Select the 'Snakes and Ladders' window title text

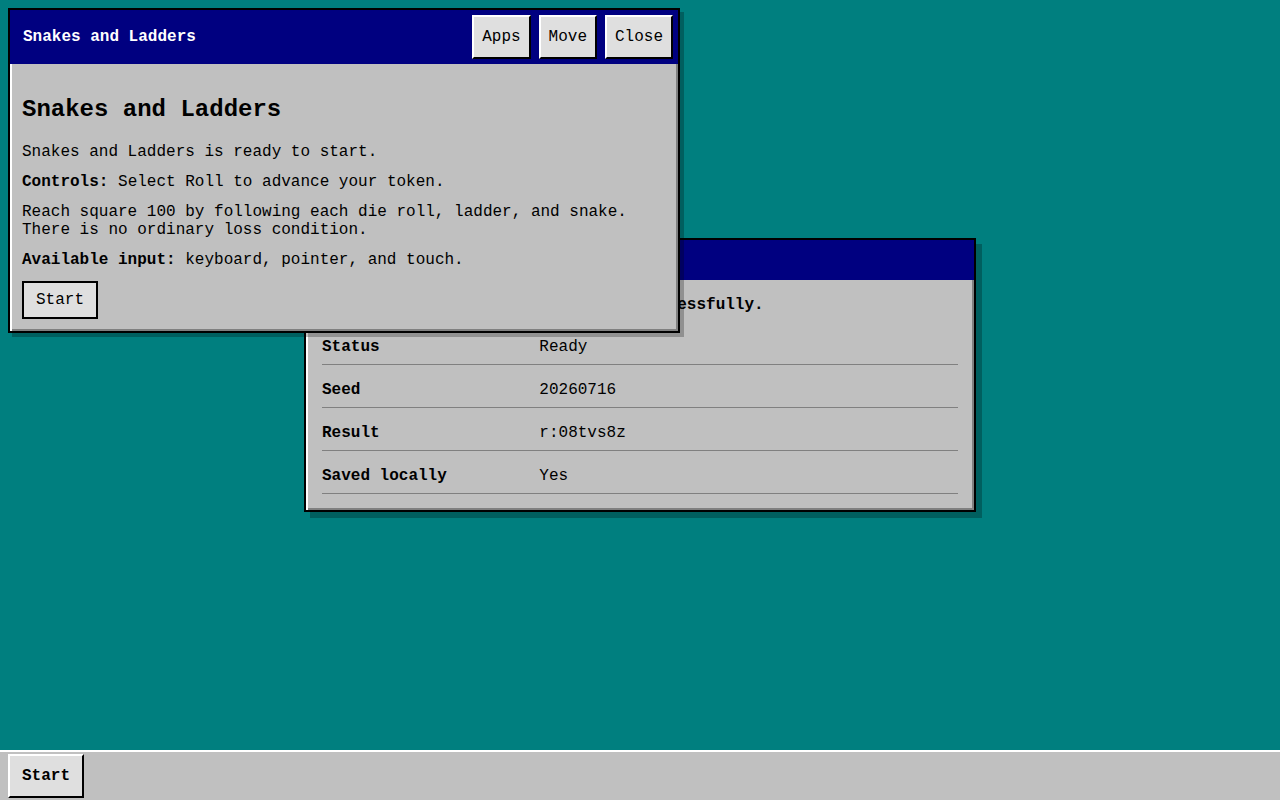[109, 37]
